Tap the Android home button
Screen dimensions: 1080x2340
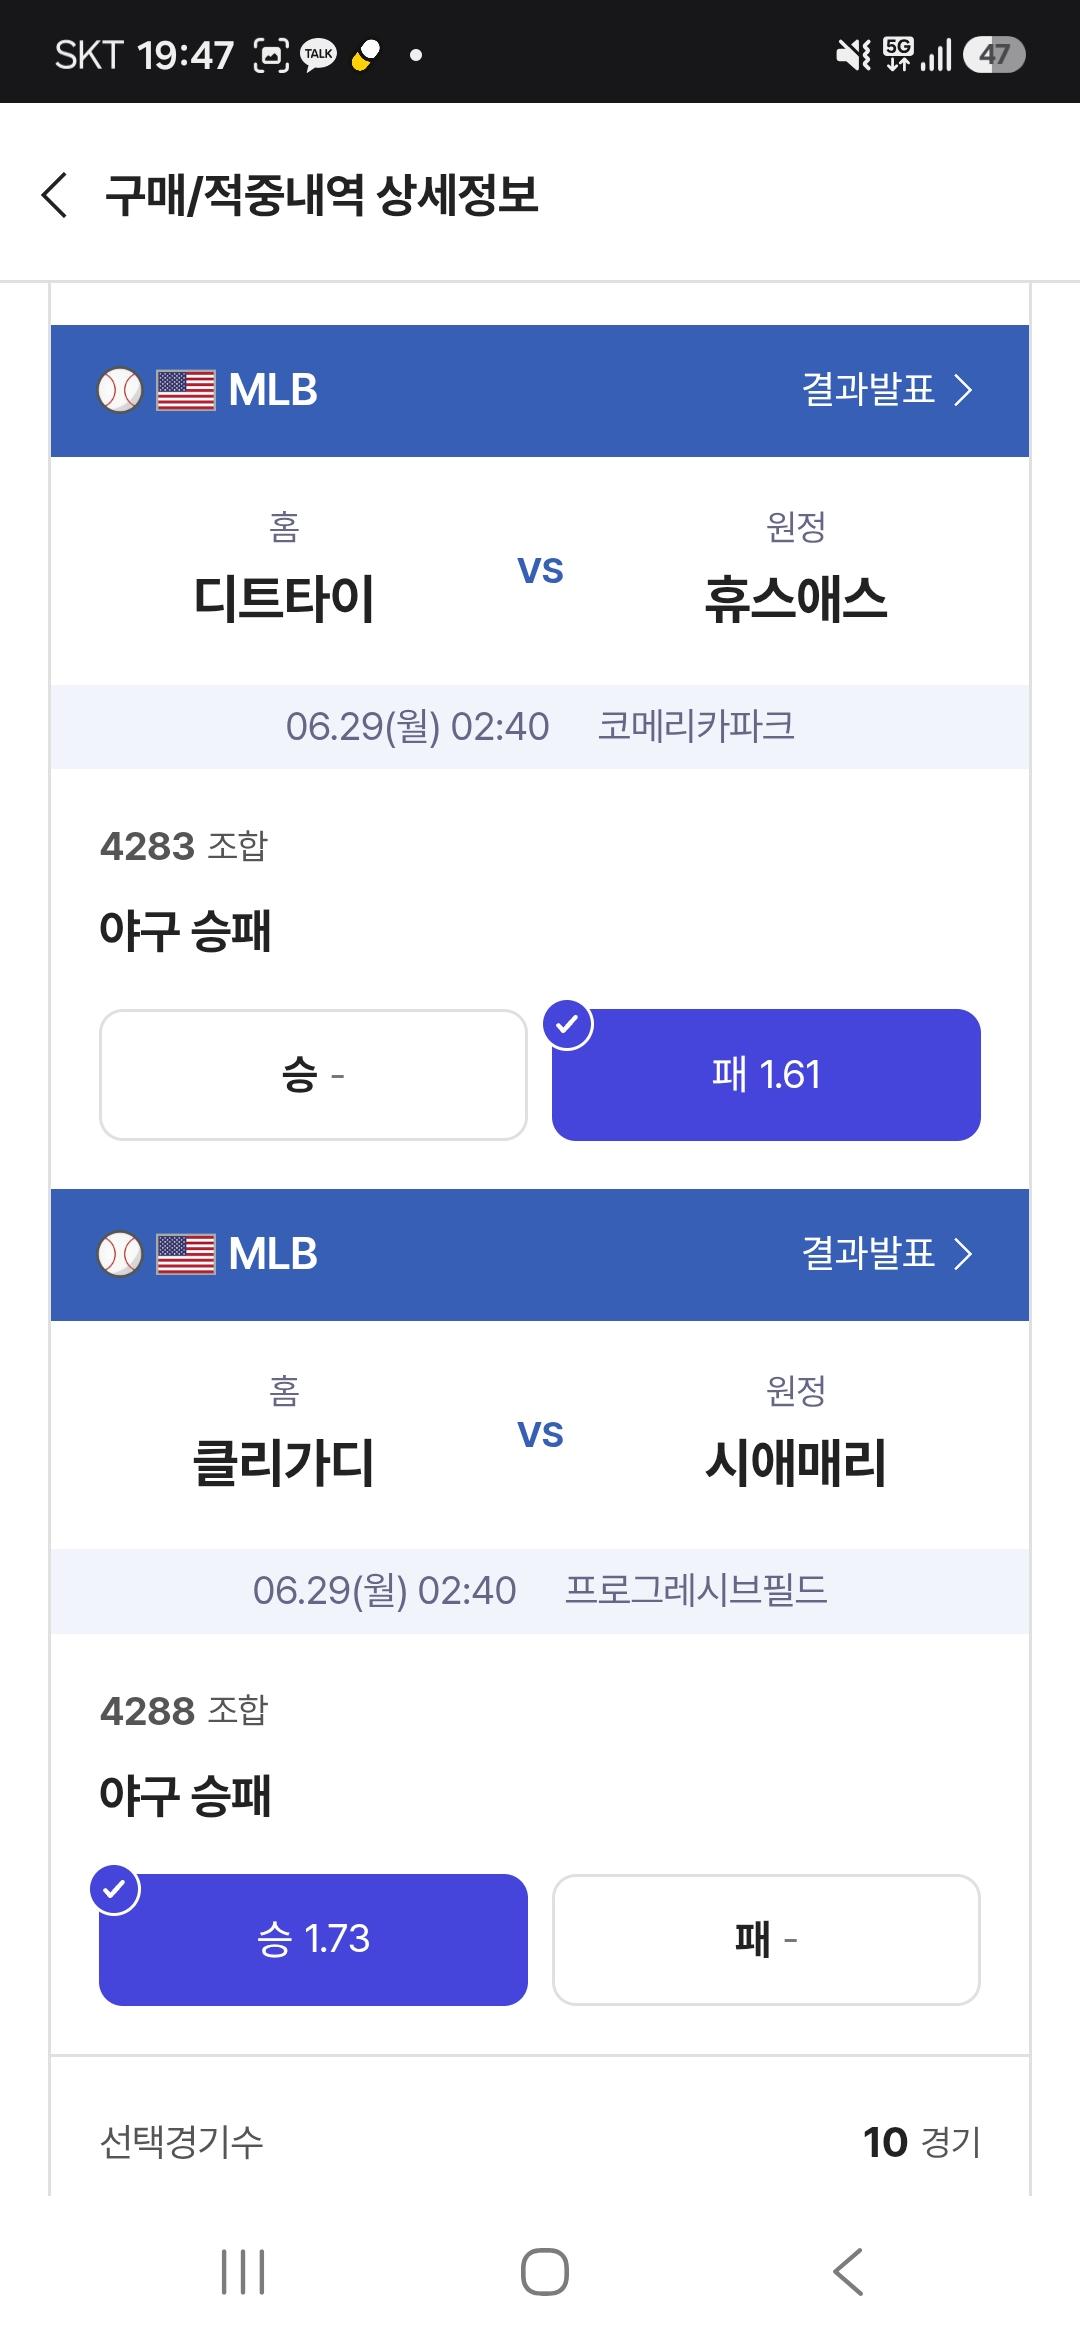[545, 2272]
